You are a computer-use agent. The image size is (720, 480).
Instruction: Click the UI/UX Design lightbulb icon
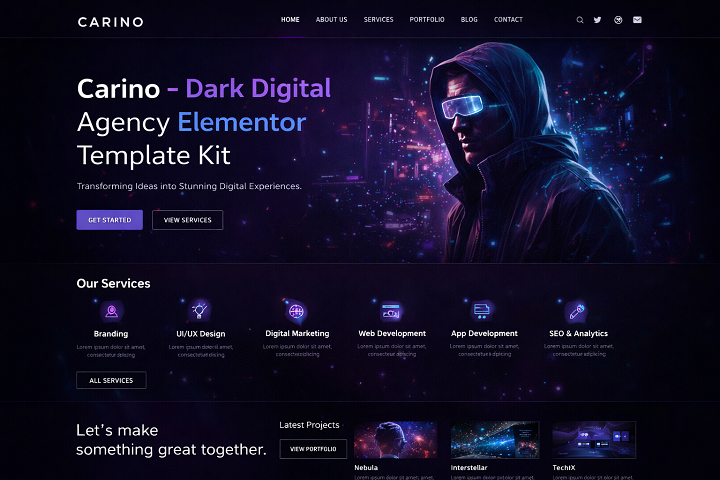click(200, 311)
